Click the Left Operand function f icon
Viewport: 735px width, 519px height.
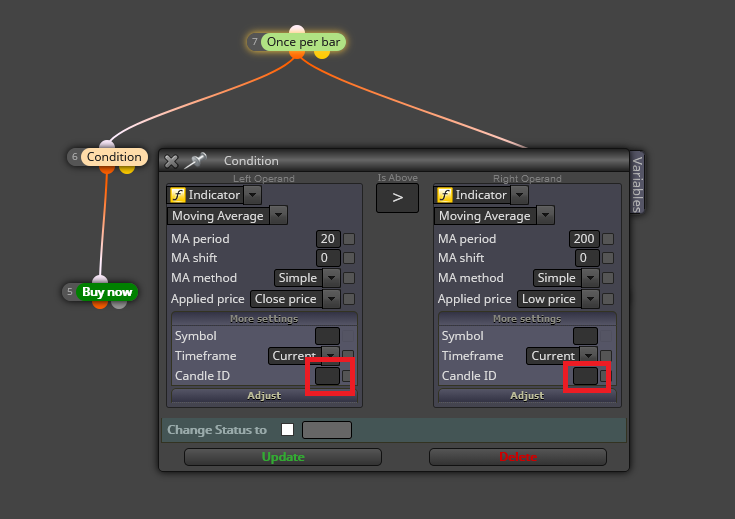178,195
